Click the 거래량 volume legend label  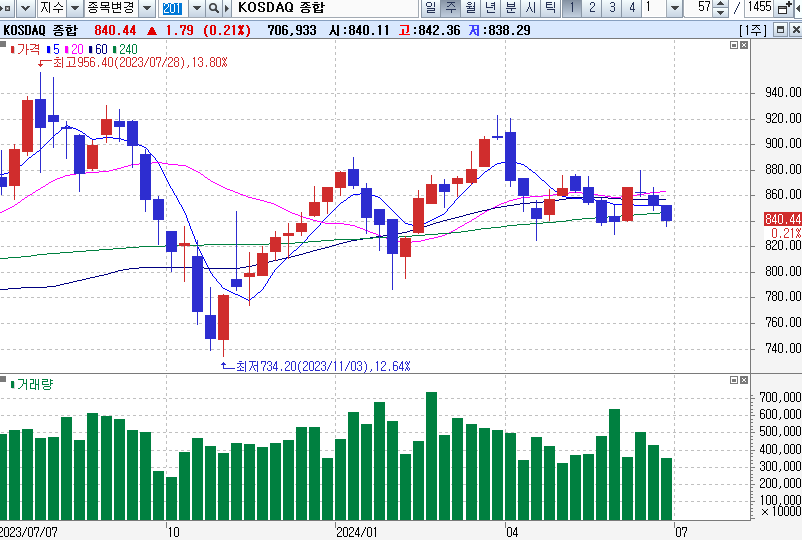pyautogui.click(x=32, y=385)
